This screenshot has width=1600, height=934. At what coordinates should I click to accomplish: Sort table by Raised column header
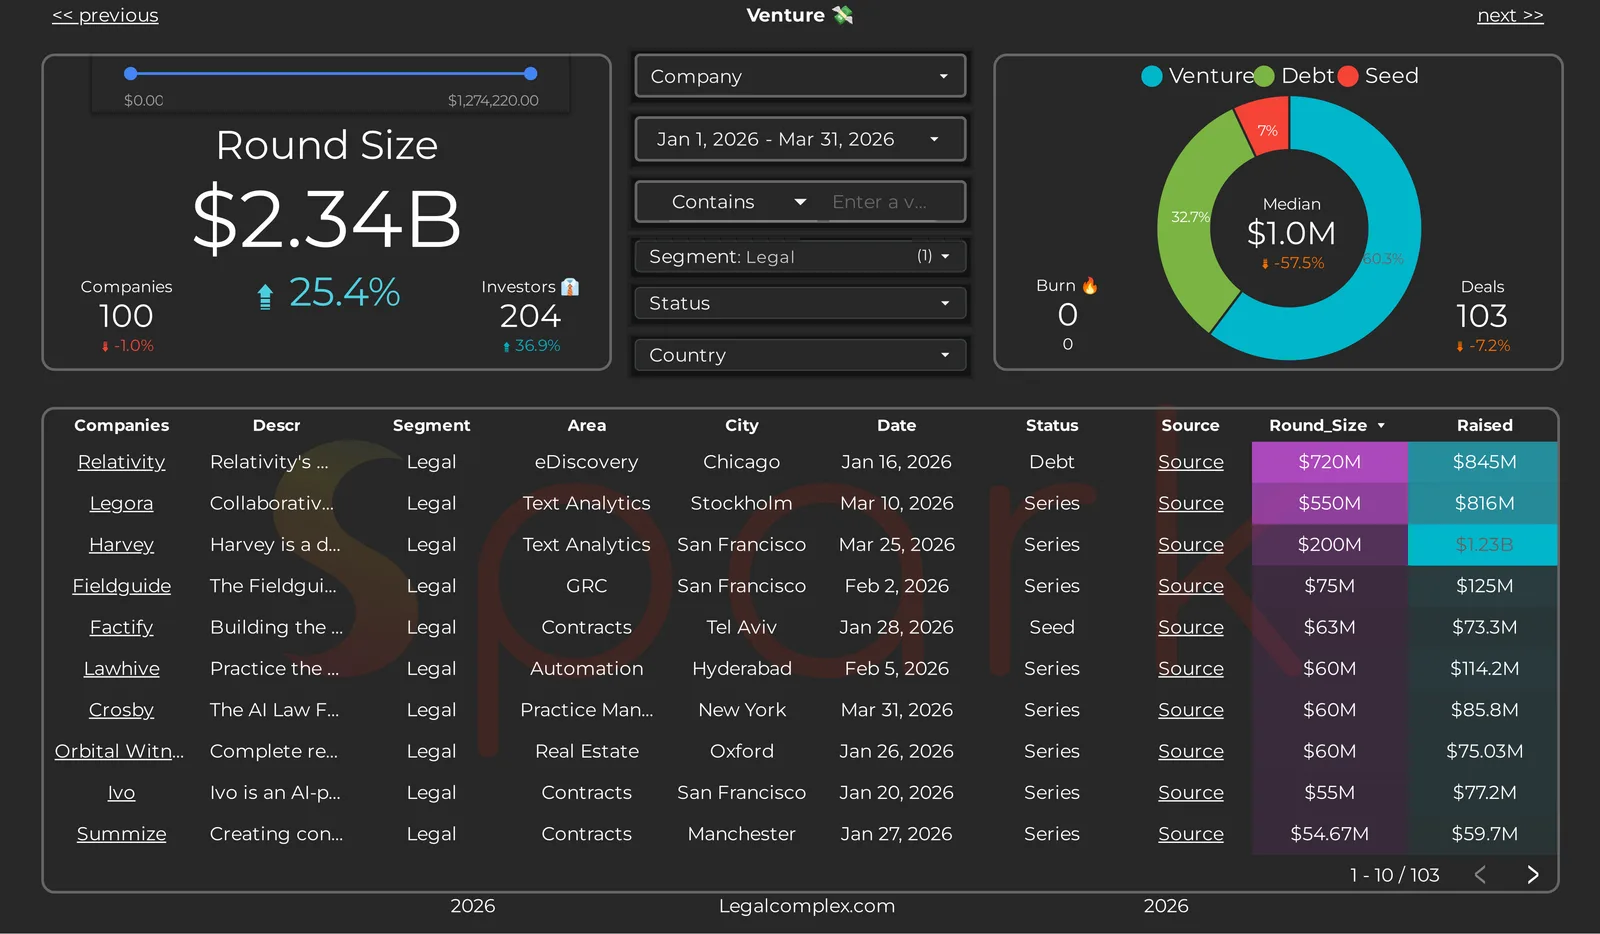coord(1484,425)
